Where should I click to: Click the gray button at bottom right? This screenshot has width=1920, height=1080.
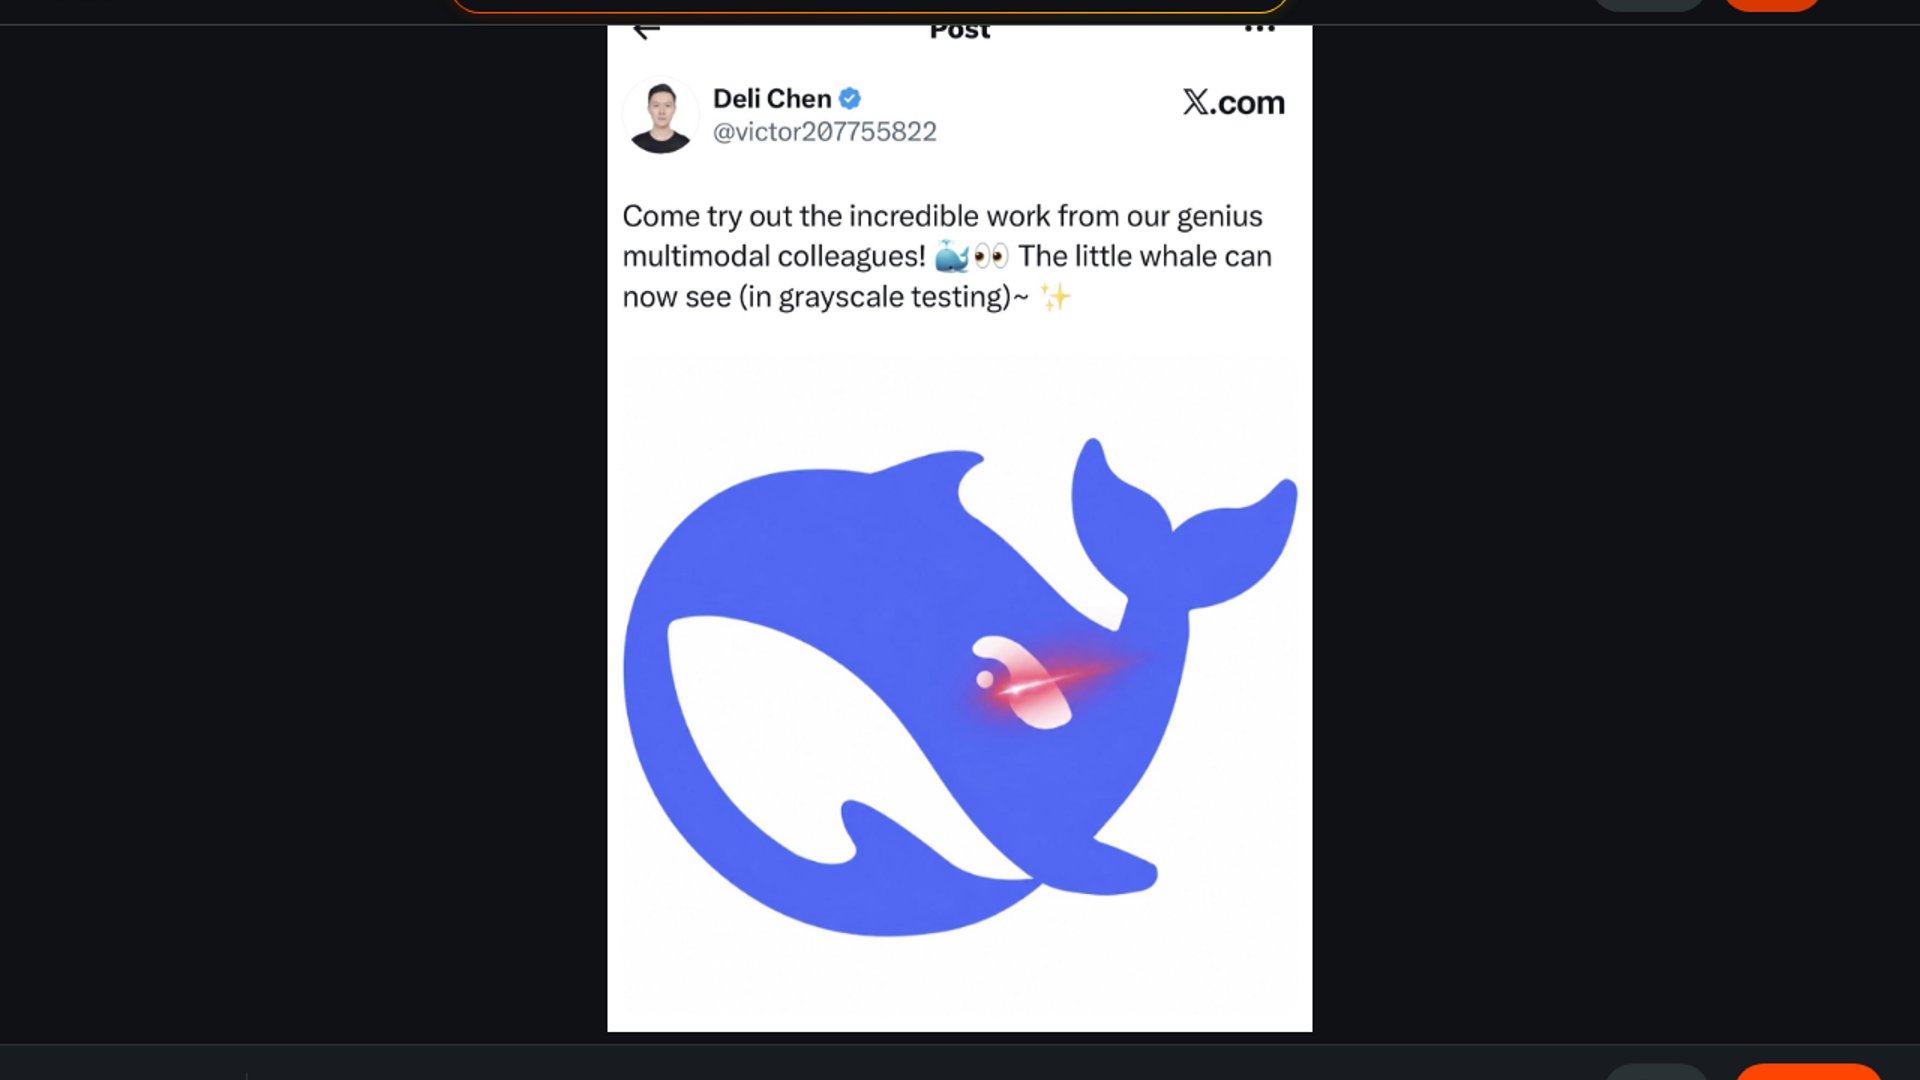pyautogui.click(x=1656, y=1072)
